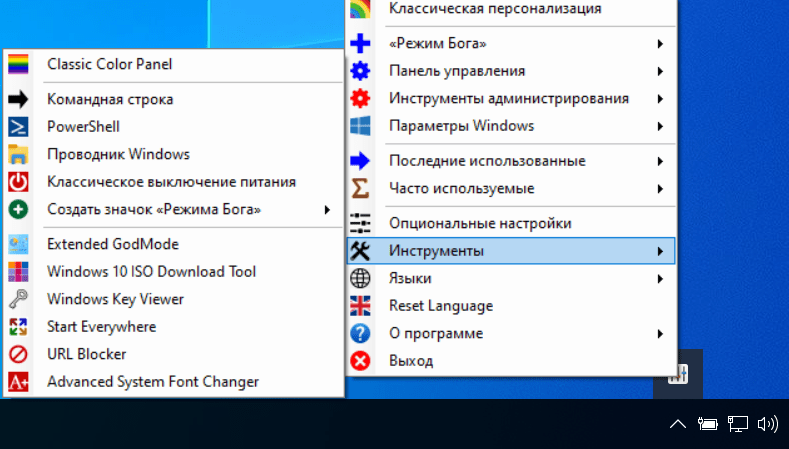Viewport: 789px width, 449px height.
Task: Select Выход to quit the program
Action: click(x=511, y=361)
